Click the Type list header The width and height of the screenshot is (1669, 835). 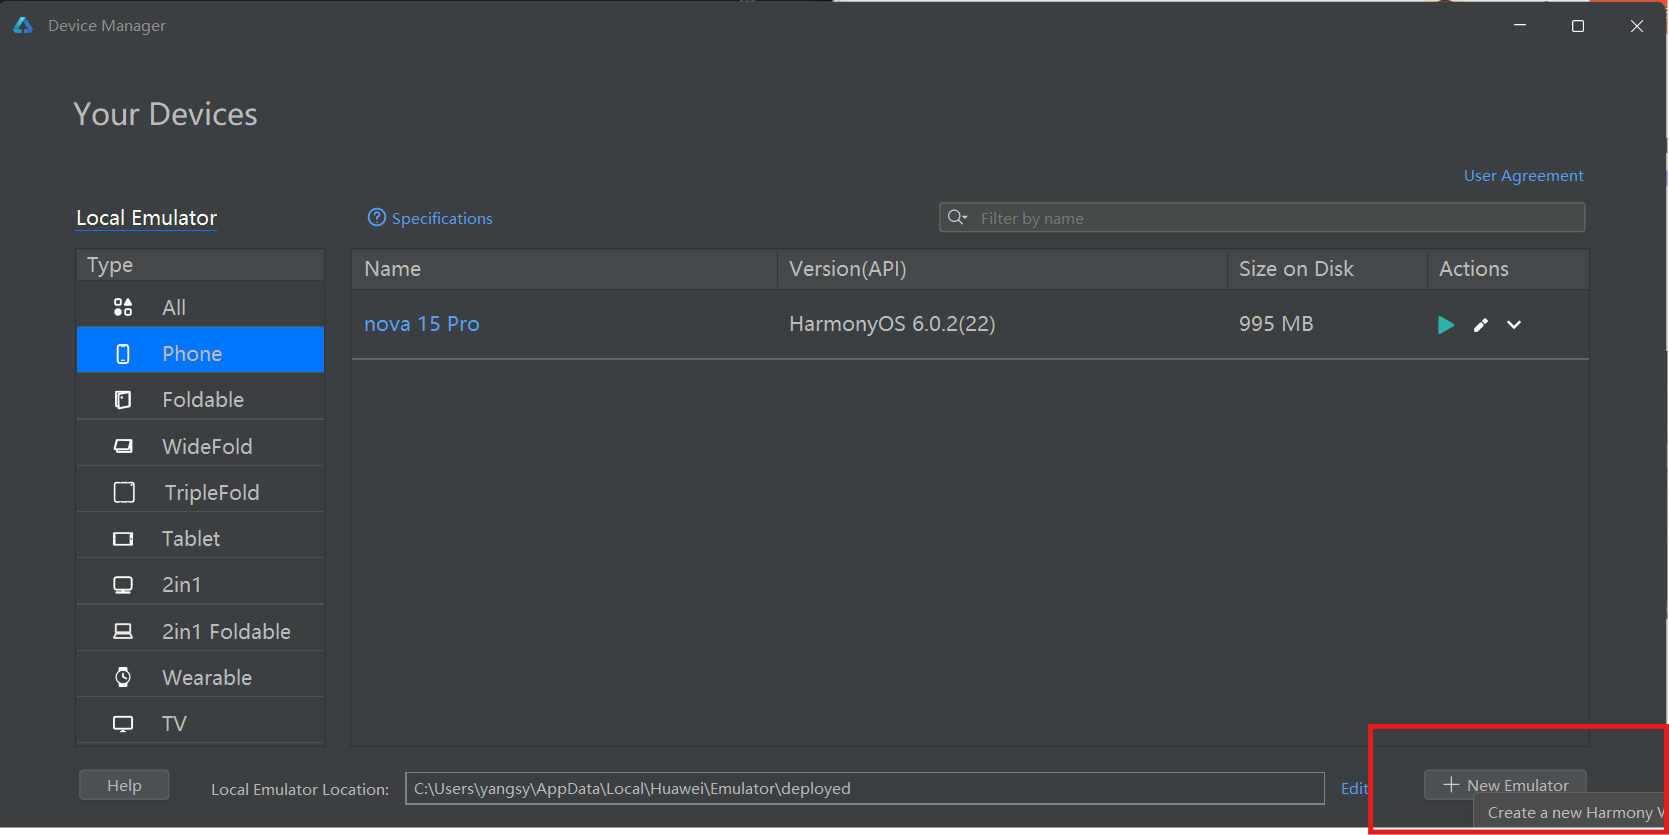200,265
